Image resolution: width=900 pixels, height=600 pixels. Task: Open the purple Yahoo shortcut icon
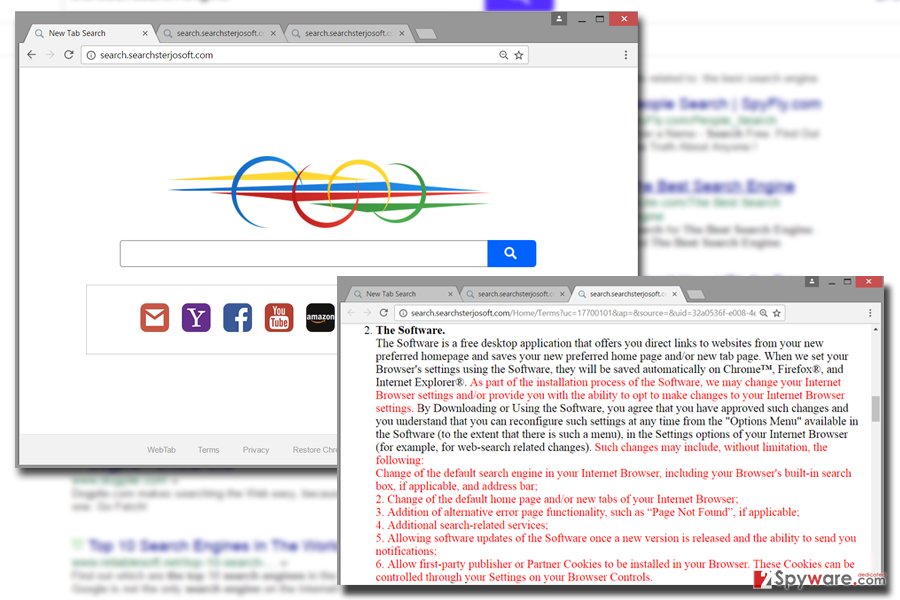point(196,318)
